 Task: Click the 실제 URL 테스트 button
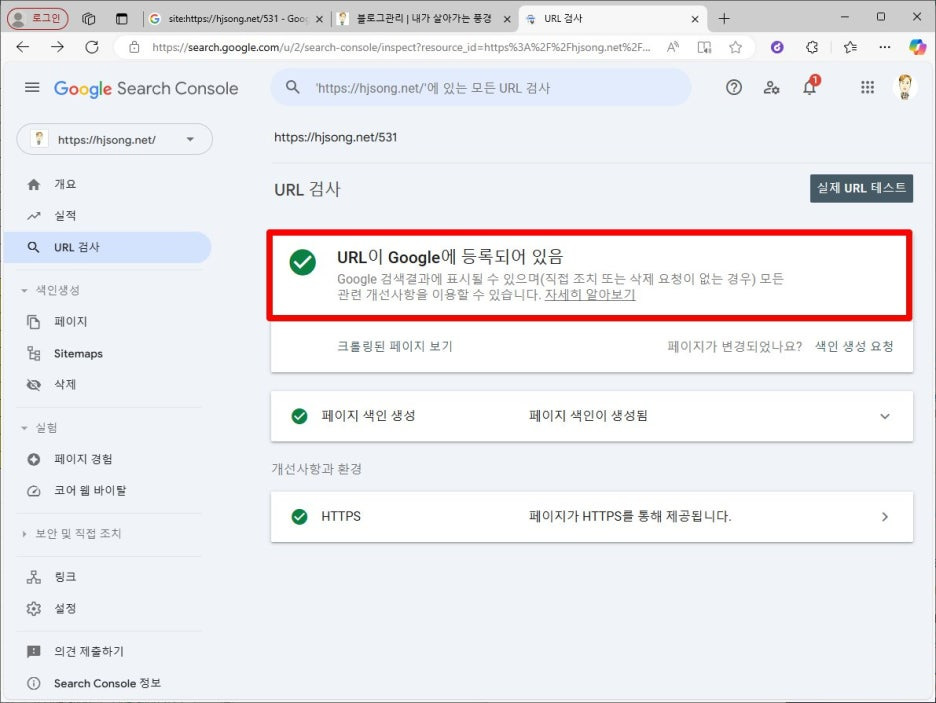(x=861, y=189)
